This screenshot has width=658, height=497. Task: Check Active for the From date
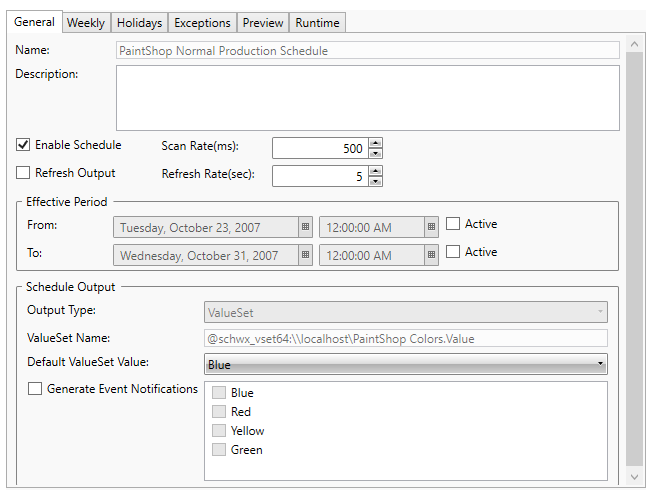(x=453, y=224)
